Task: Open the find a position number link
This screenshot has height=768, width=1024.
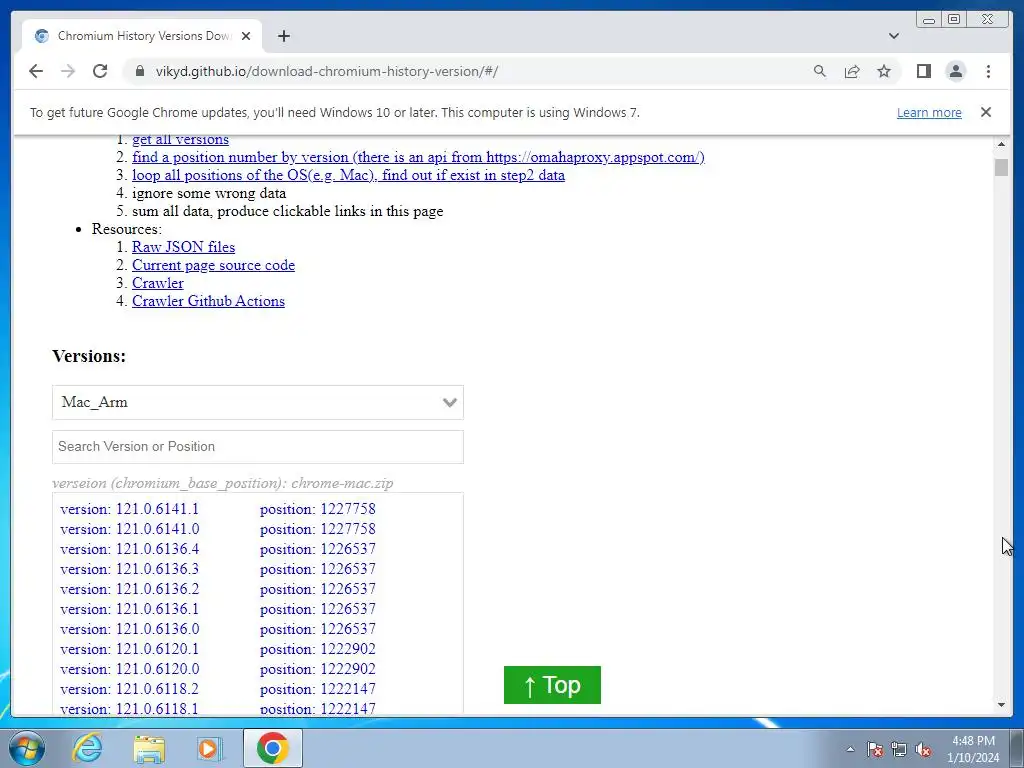Action: [418, 157]
